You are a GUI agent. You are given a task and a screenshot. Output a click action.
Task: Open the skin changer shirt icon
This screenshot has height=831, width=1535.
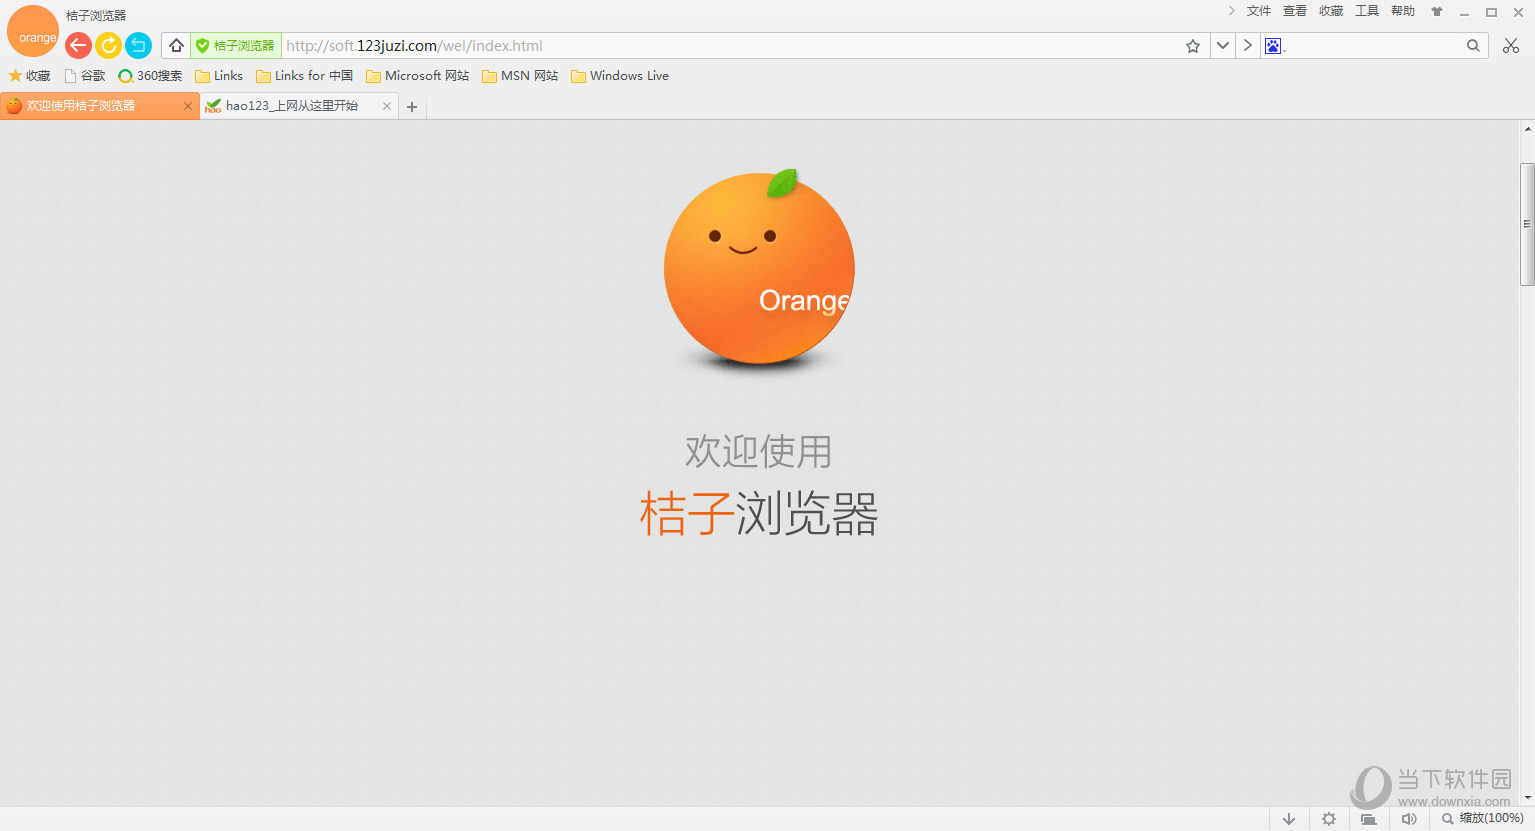coord(1437,12)
